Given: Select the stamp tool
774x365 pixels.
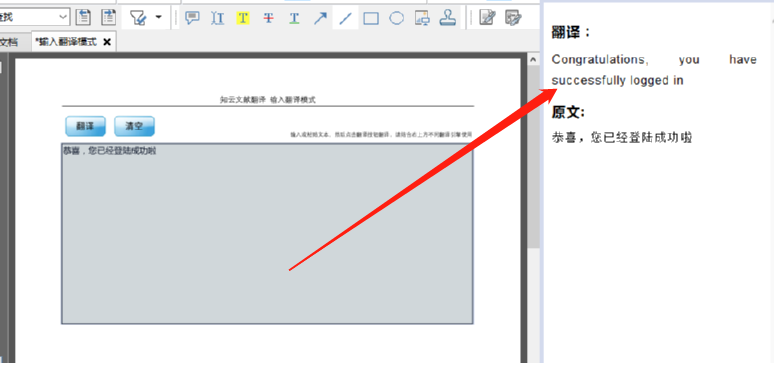Looking at the screenshot, I should tap(448, 18).
